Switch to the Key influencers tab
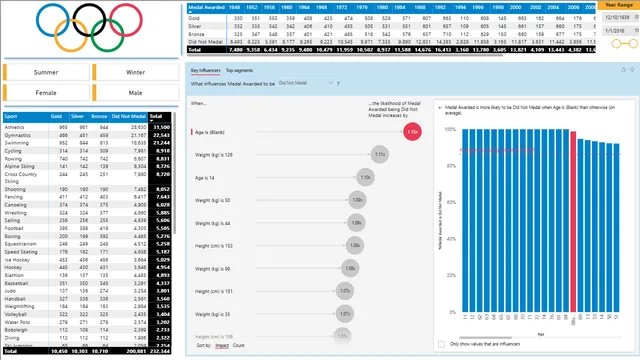The height and width of the screenshot is (360, 640). 205,71
